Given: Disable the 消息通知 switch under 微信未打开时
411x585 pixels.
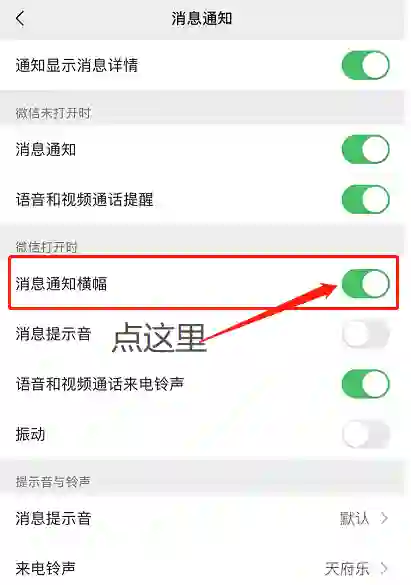Looking at the screenshot, I should coord(365,149).
